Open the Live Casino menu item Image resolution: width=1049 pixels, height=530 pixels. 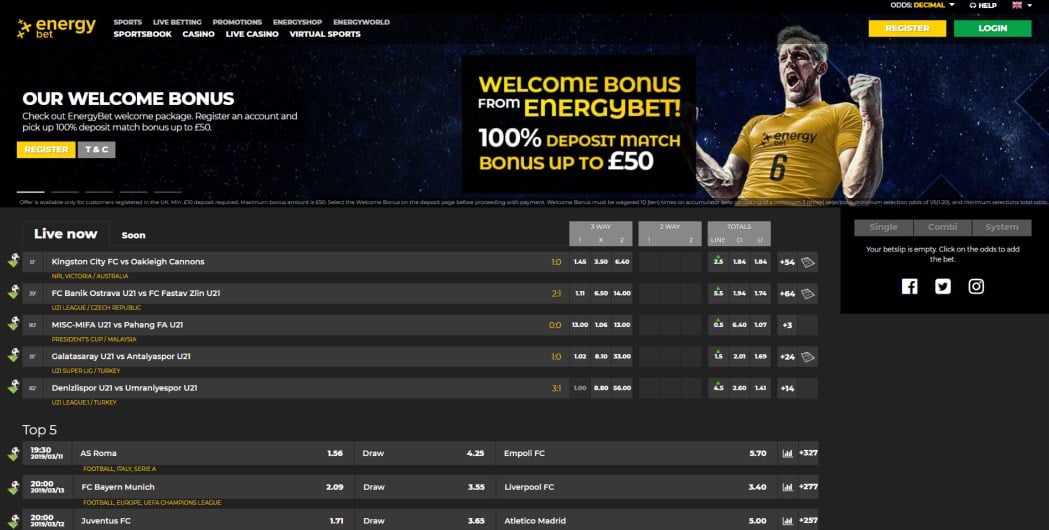pyautogui.click(x=252, y=34)
